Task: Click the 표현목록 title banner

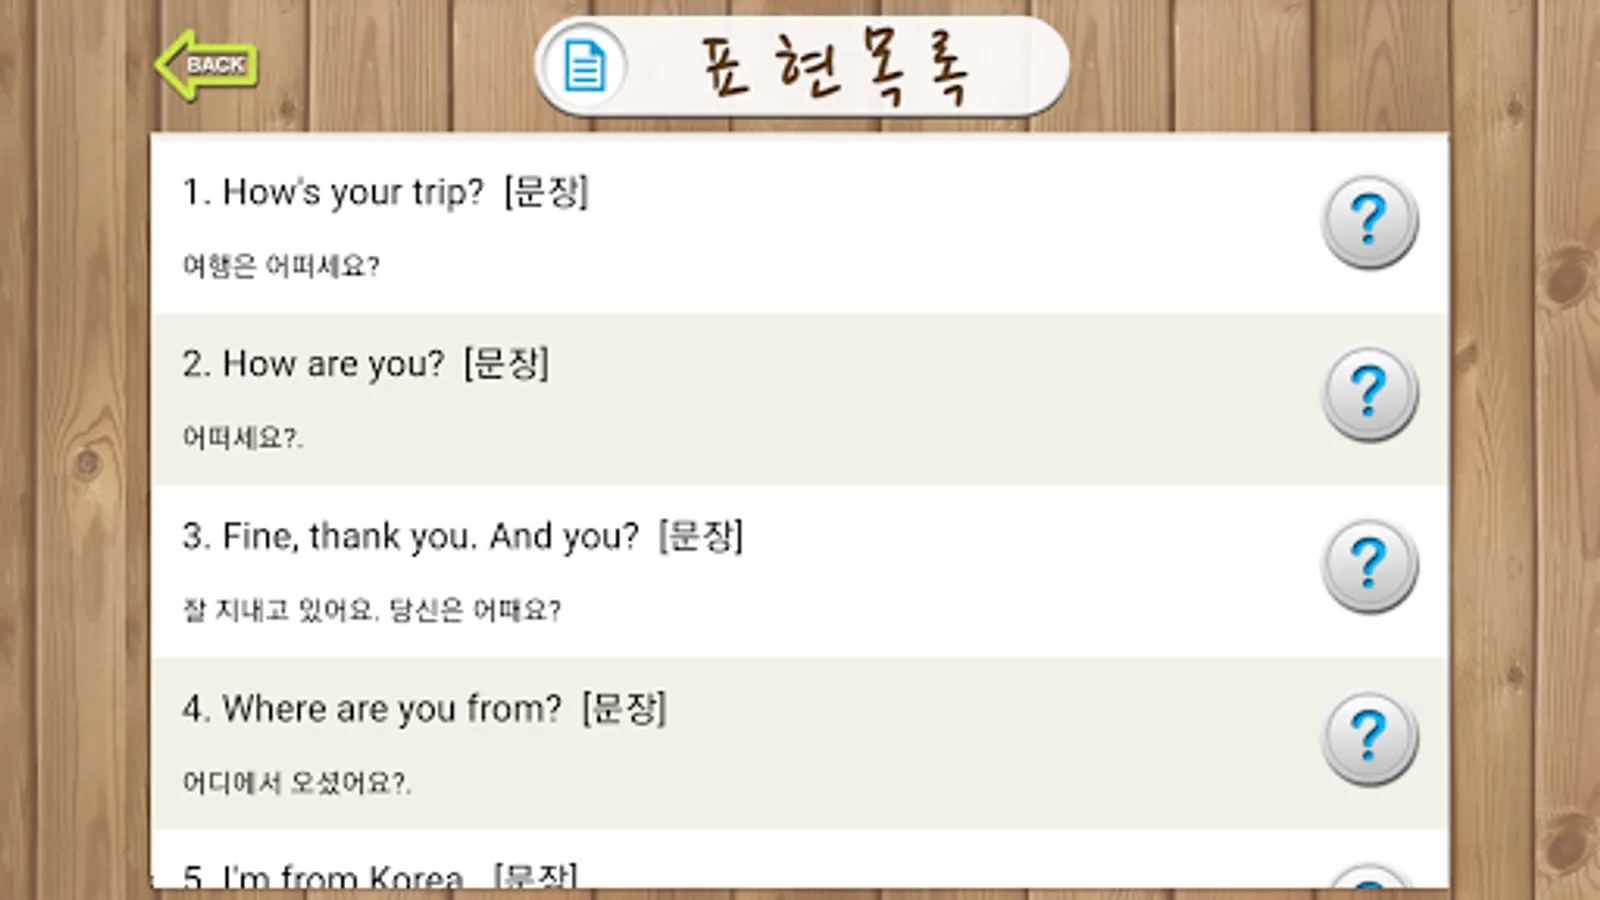Action: pyautogui.click(x=835, y=67)
